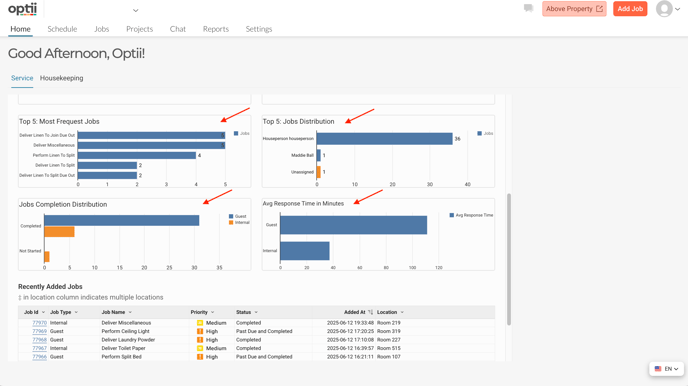Viewport: 688px width, 386px height.
Task: Click the vertical dashboard scrollbar
Action: pos(509,259)
